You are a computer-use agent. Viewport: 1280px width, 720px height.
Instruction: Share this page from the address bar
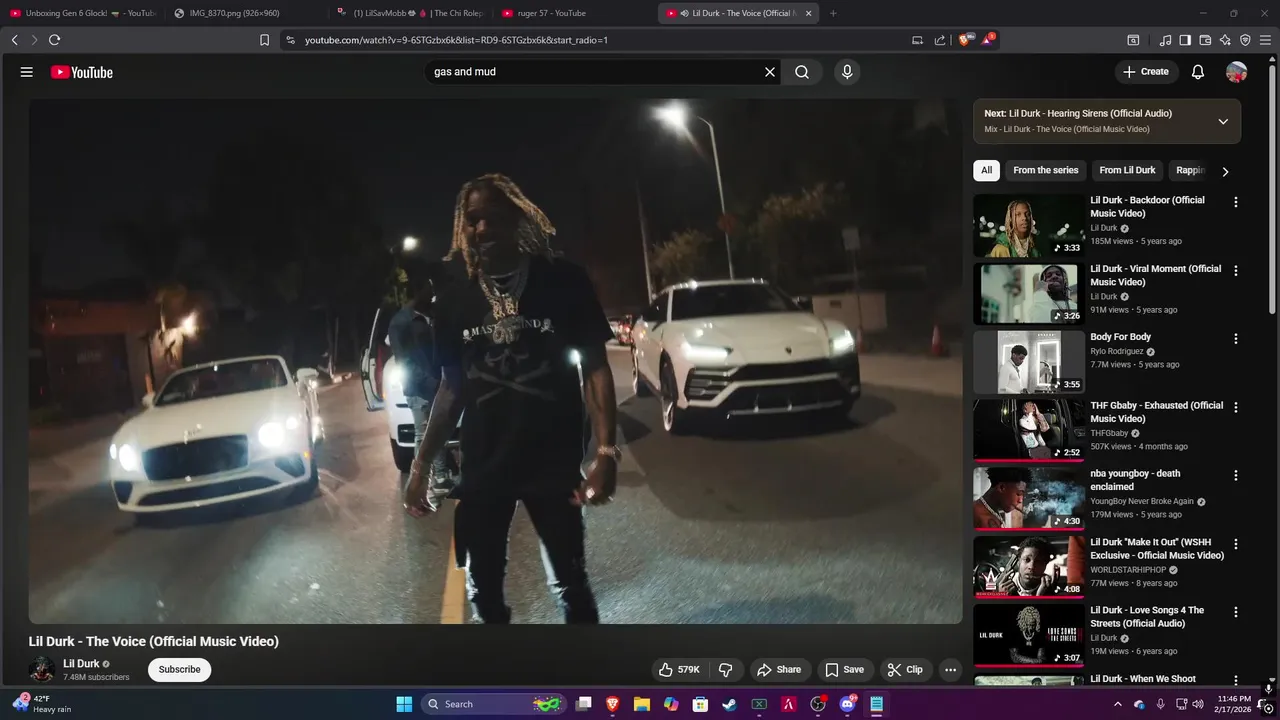(x=940, y=40)
